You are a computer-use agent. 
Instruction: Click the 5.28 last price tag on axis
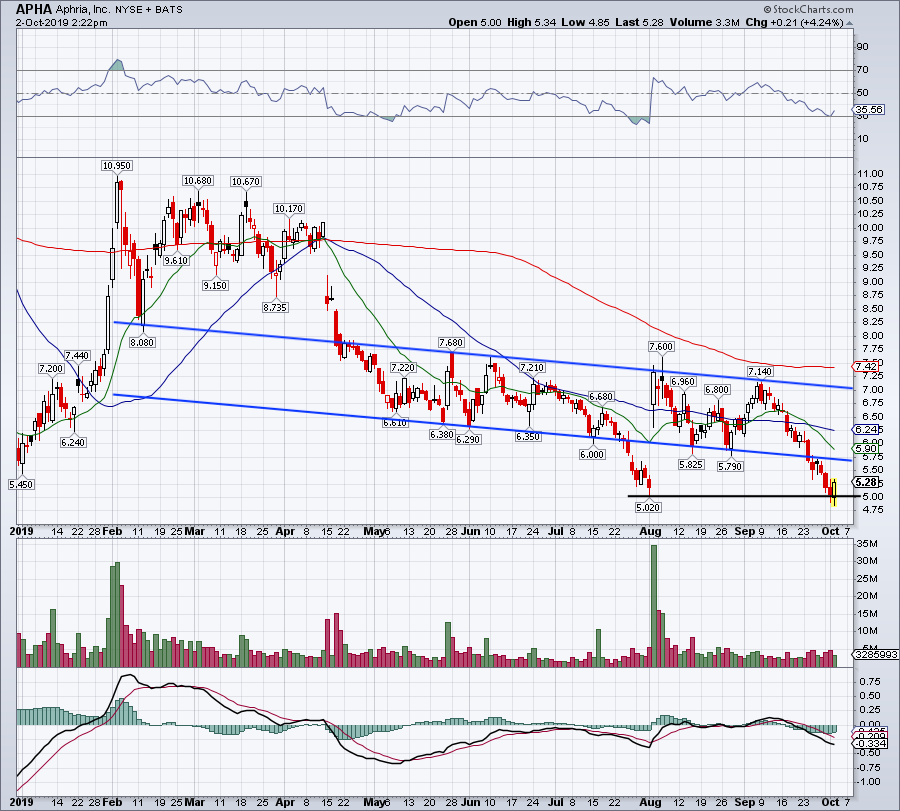coord(866,482)
